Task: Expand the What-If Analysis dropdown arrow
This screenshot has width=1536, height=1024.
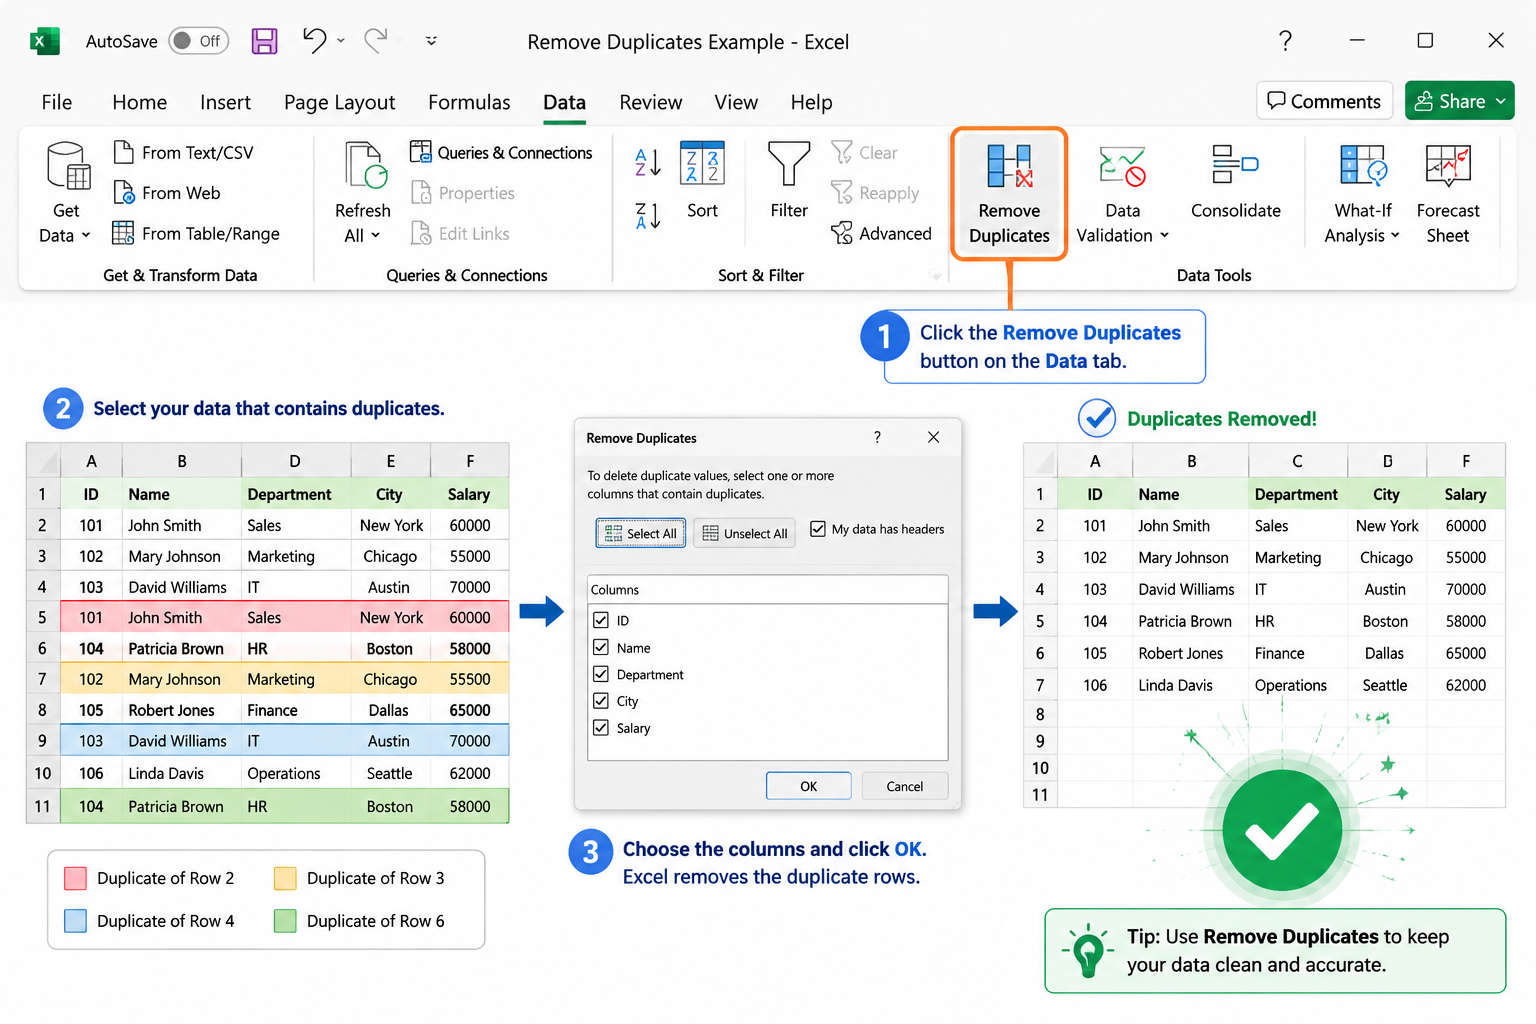Action: (x=1395, y=235)
